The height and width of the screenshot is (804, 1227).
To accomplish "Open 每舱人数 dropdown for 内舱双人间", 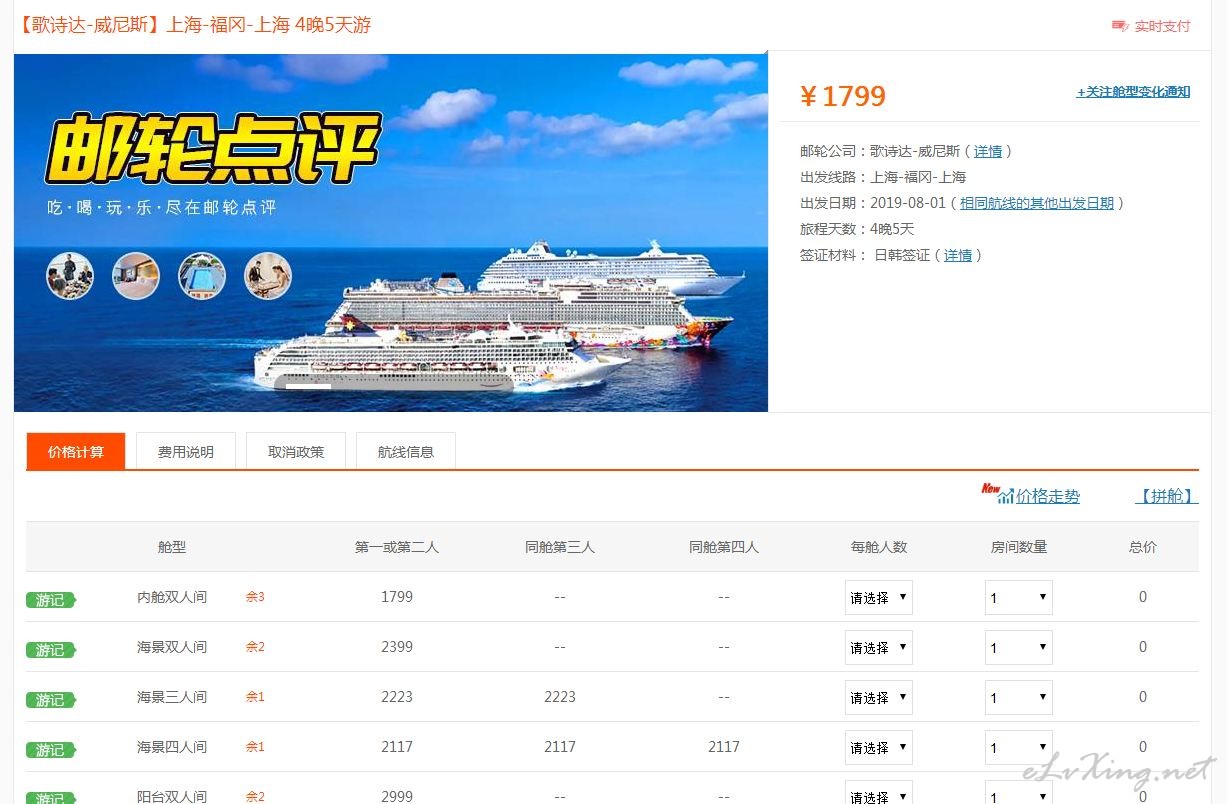I will pos(879,597).
